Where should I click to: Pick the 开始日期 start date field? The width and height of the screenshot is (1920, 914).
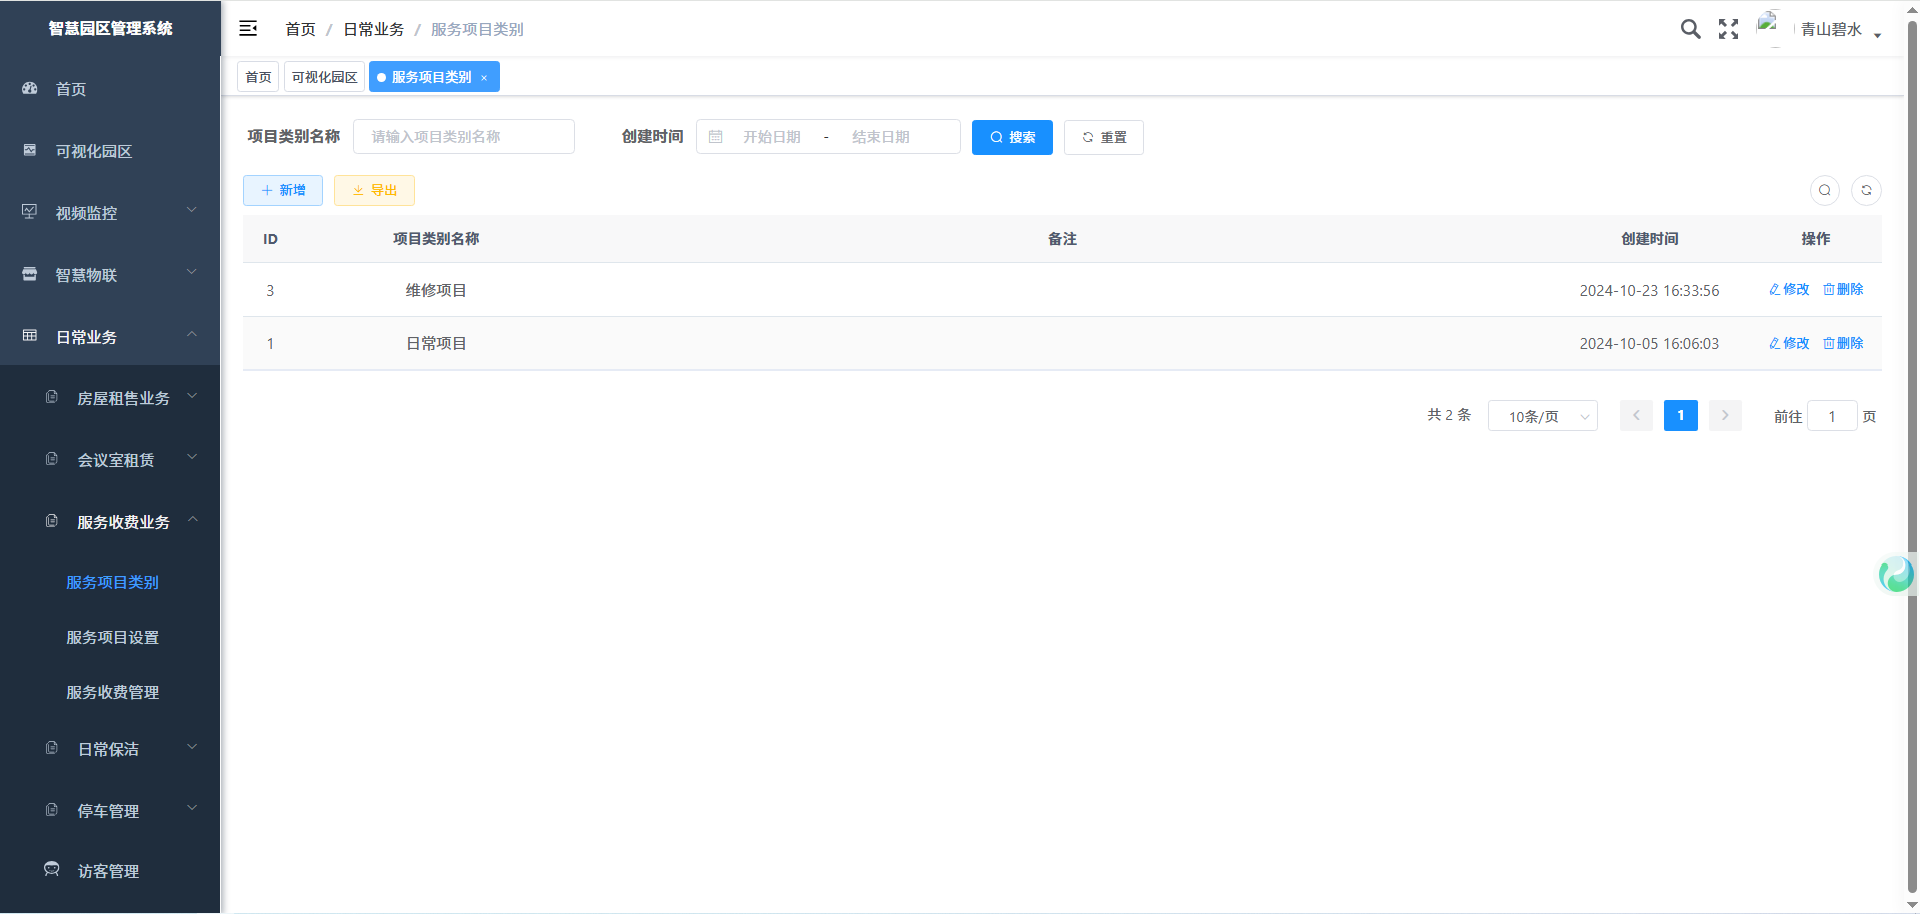click(771, 137)
